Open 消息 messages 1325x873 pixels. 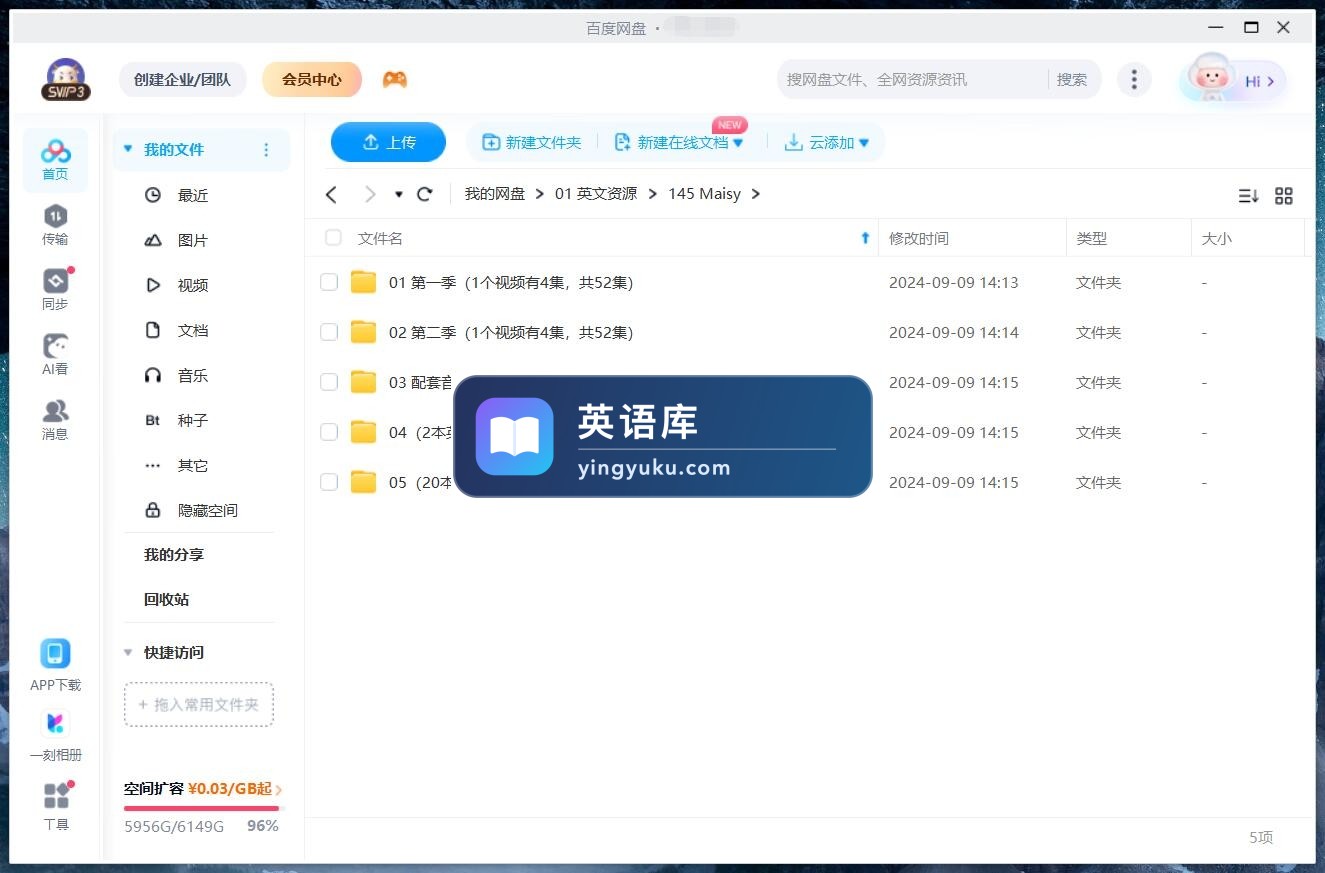click(x=55, y=420)
